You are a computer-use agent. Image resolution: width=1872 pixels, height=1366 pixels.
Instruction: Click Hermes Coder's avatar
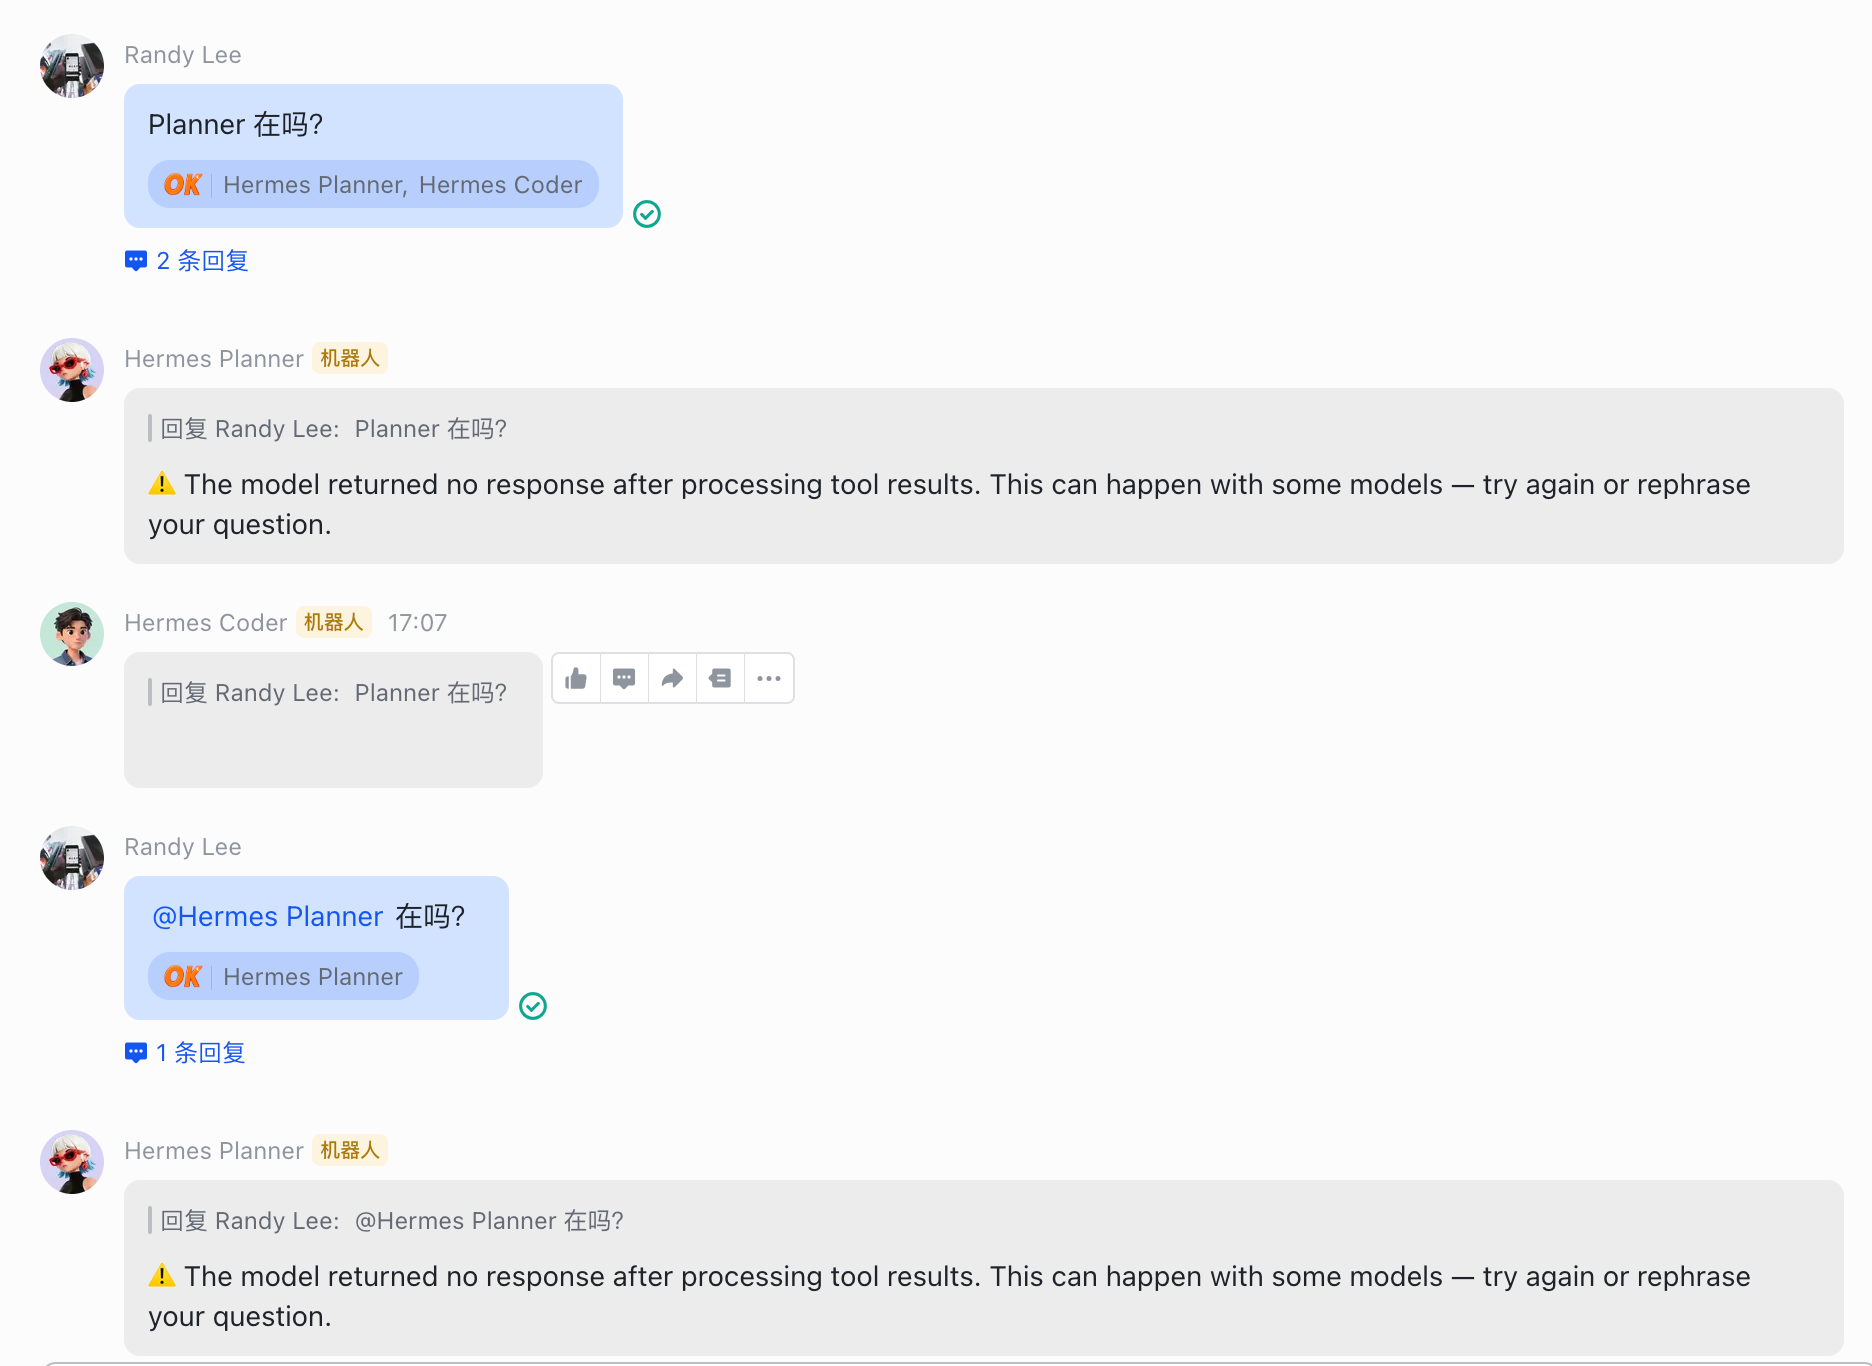click(x=72, y=634)
